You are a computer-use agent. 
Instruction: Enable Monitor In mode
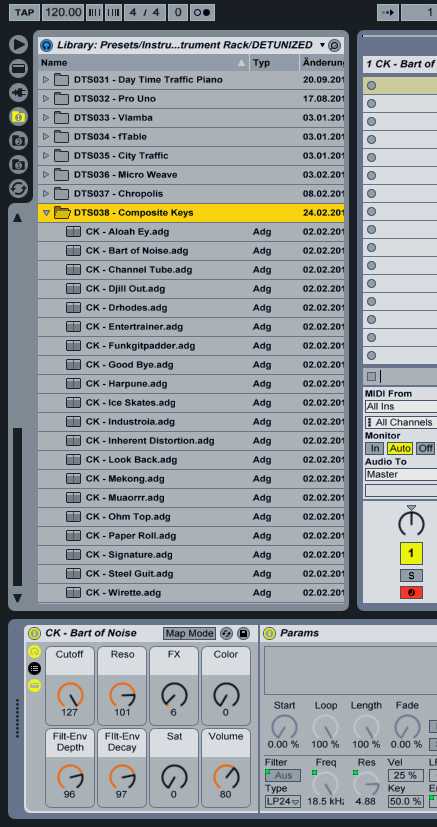[374, 448]
